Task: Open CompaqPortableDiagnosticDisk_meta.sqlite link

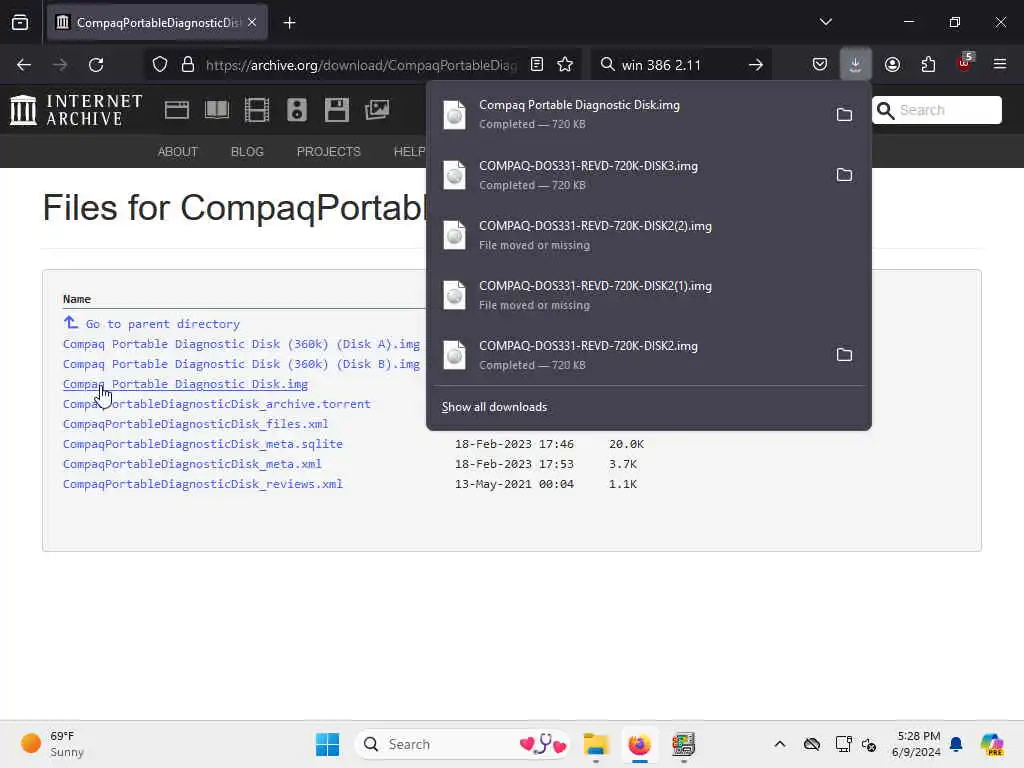Action: (x=202, y=444)
